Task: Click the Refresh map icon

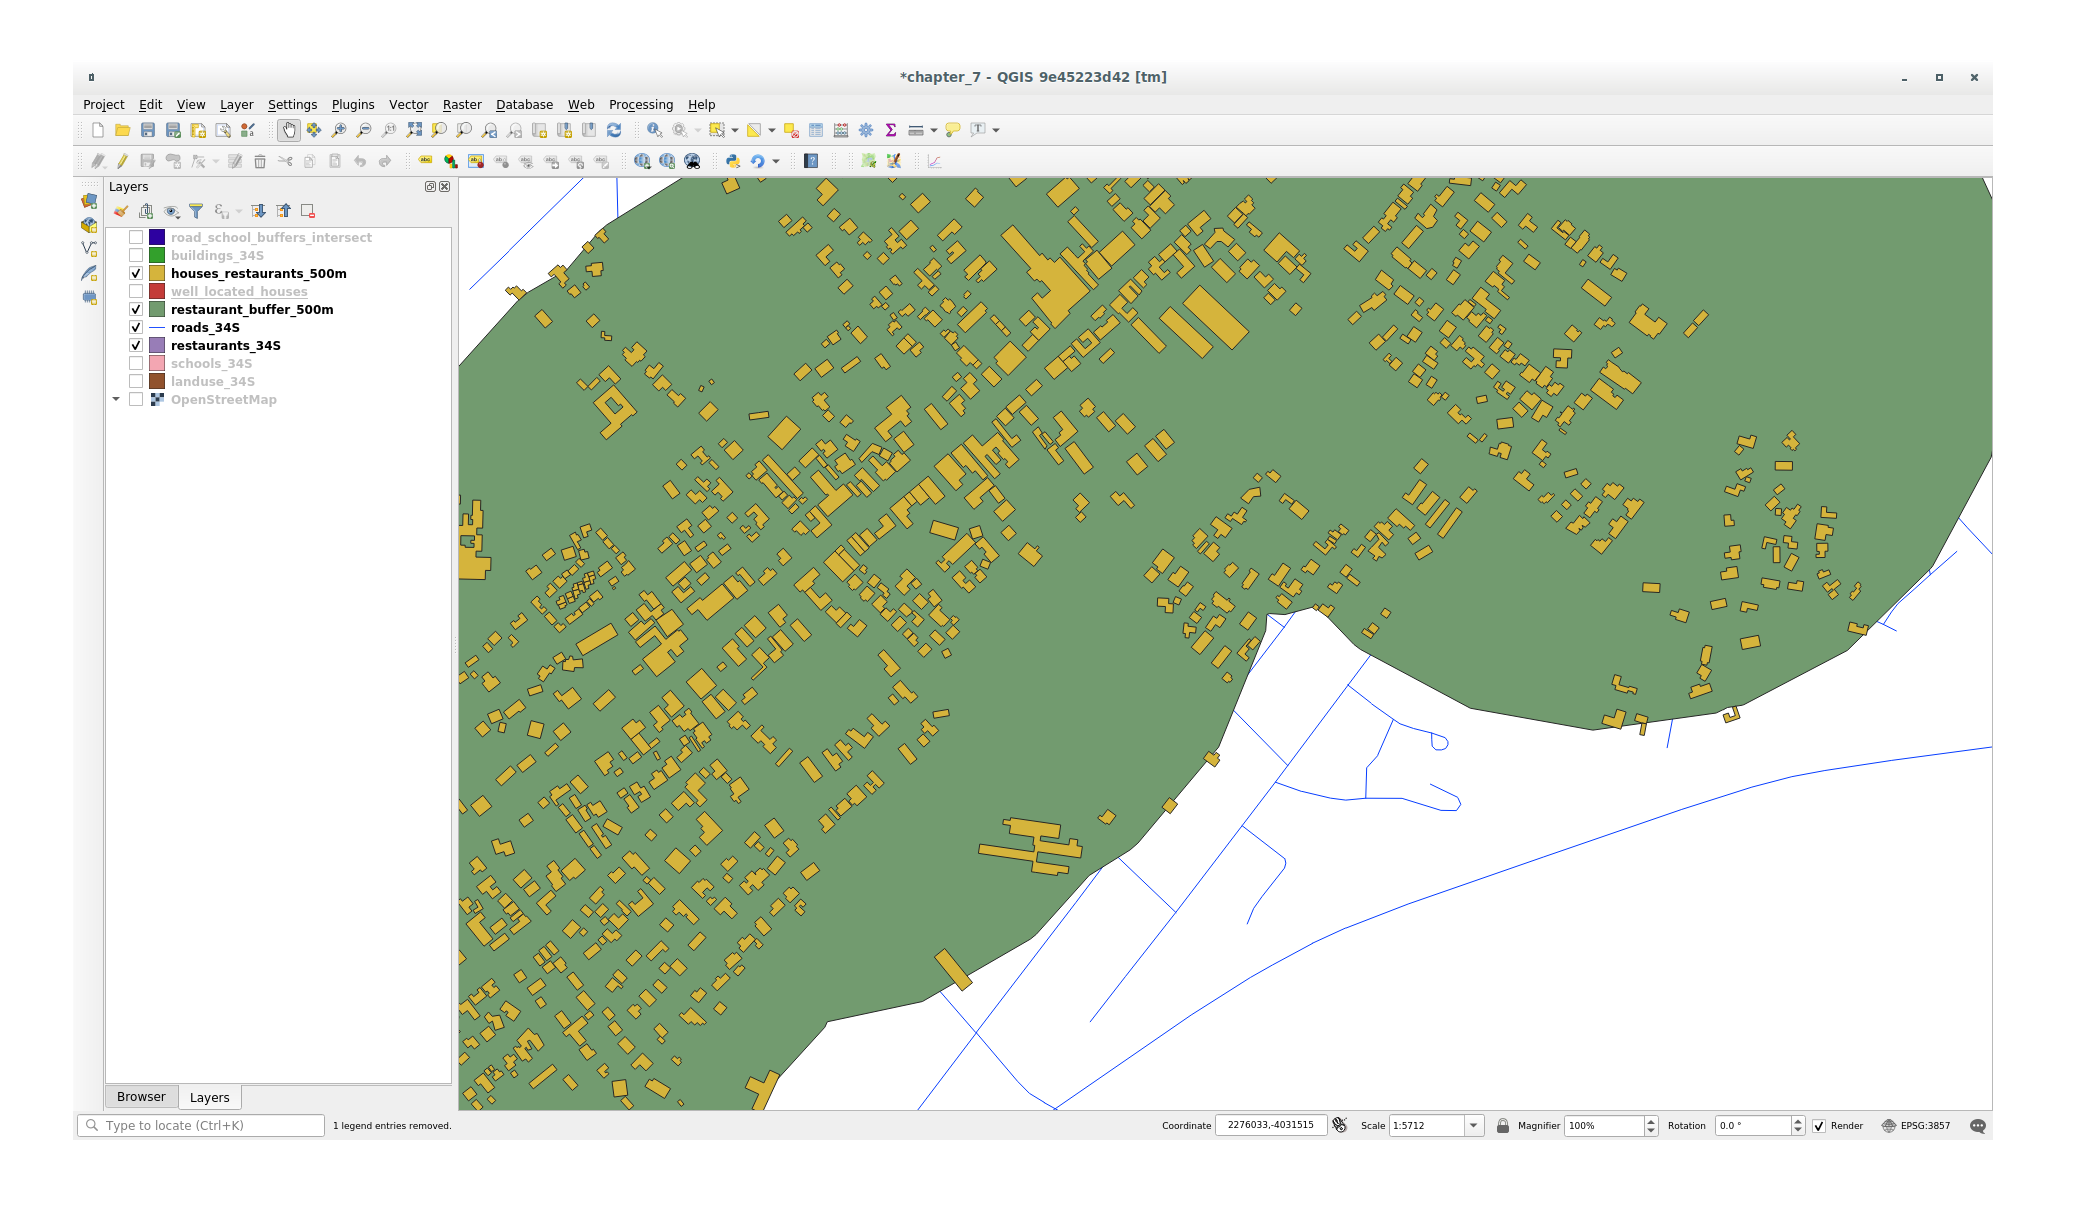Action: click(614, 130)
